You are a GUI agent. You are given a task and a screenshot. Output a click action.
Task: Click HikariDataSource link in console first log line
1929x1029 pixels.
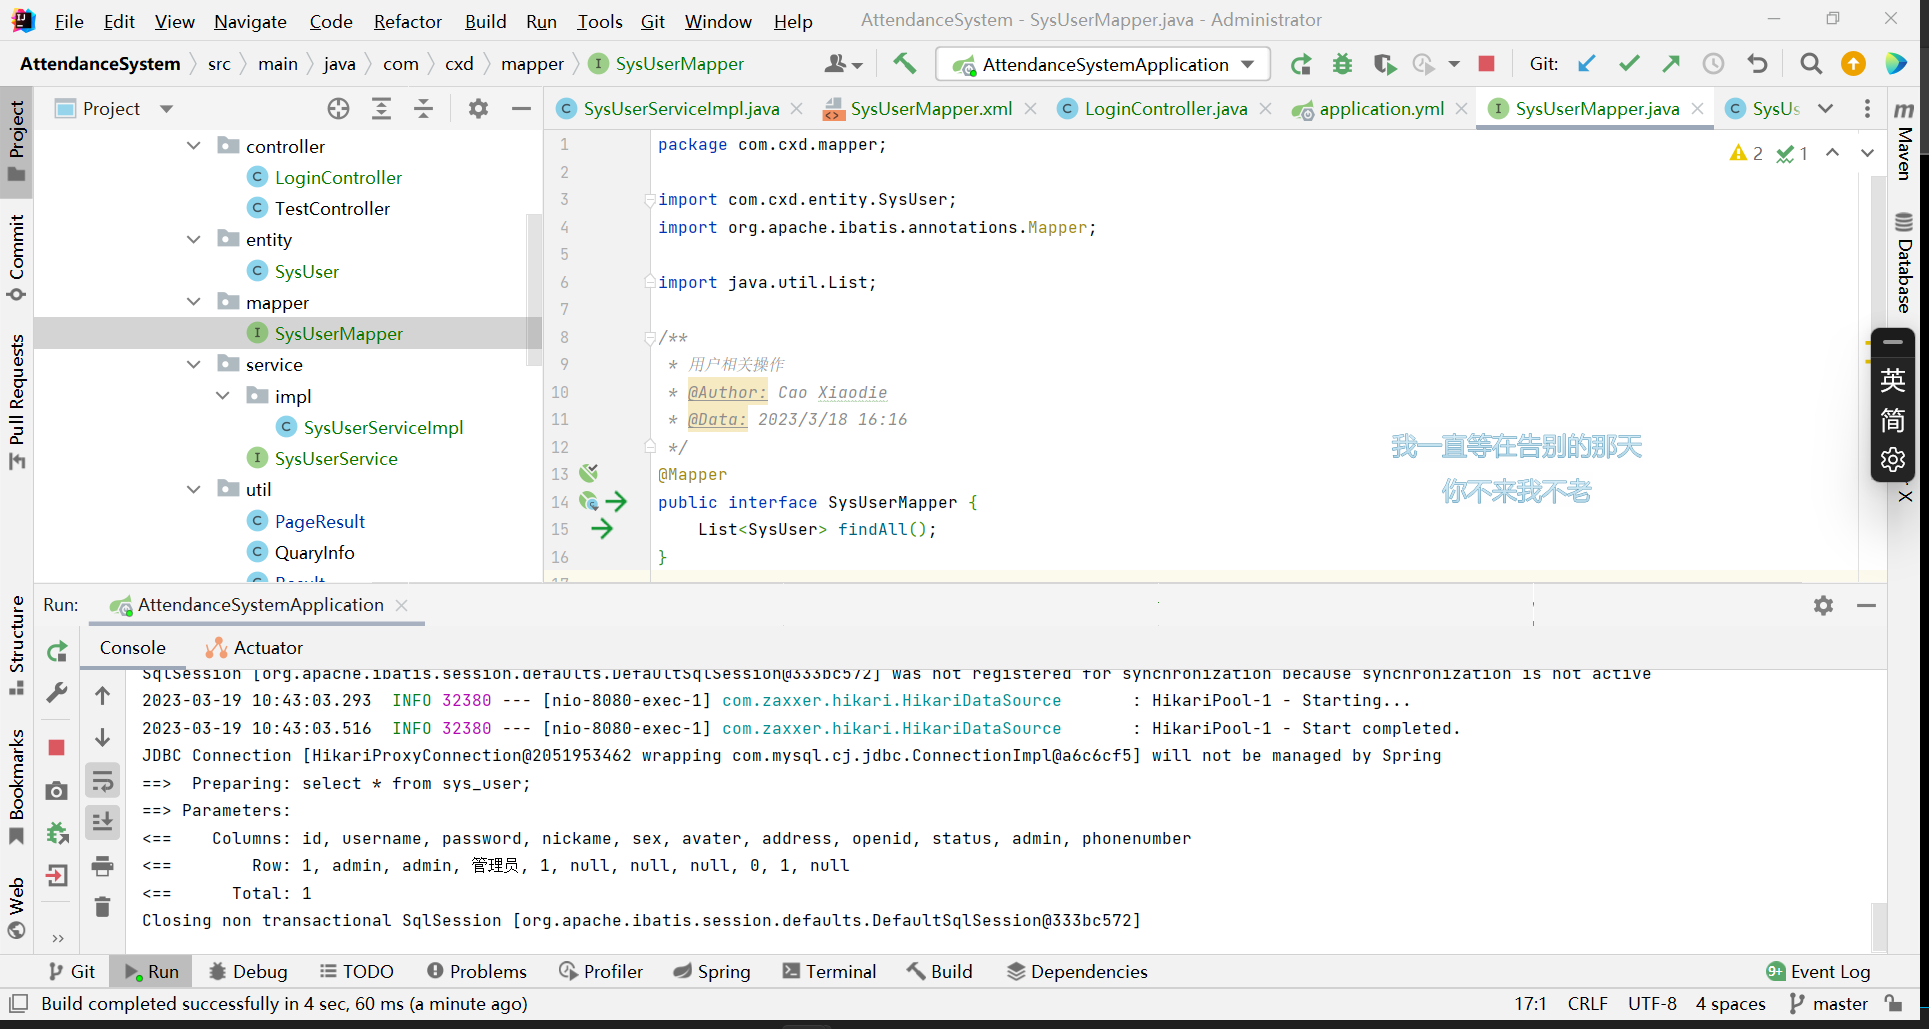(x=891, y=701)
